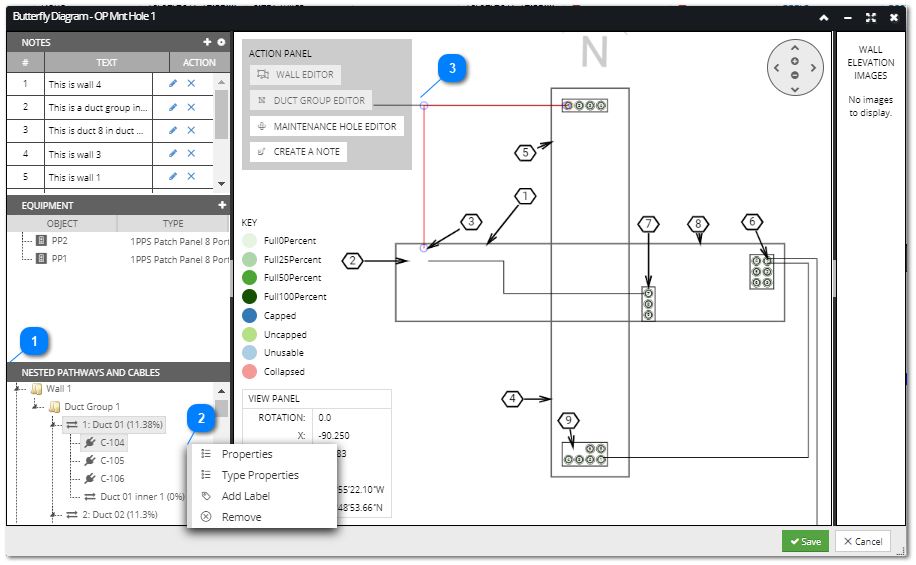Pan diagram up with navigator arrow

795,48
